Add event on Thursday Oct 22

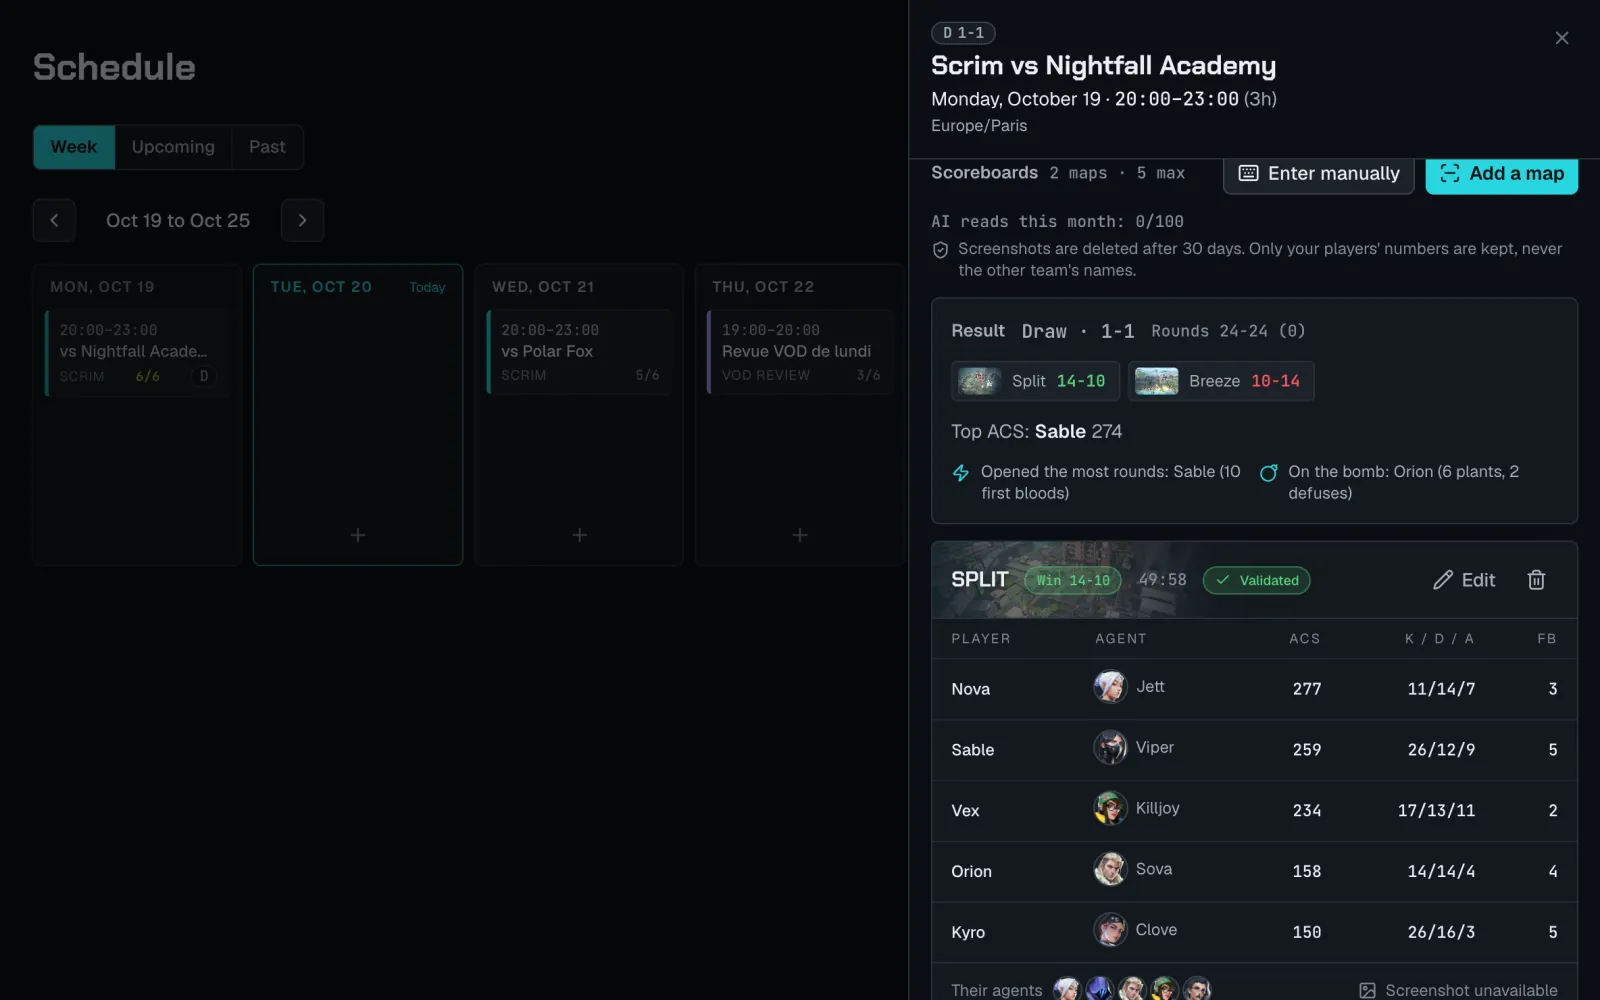pos(800,535)
